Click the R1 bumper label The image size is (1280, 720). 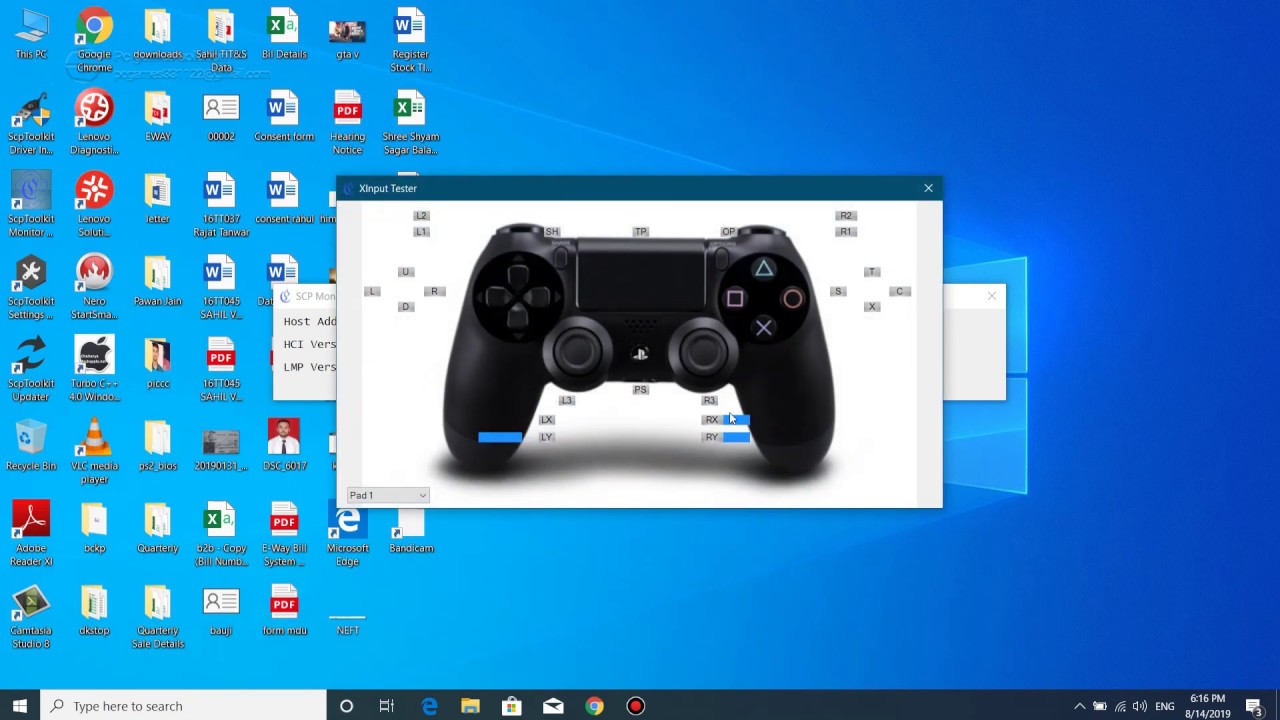[x=846, y=232]
